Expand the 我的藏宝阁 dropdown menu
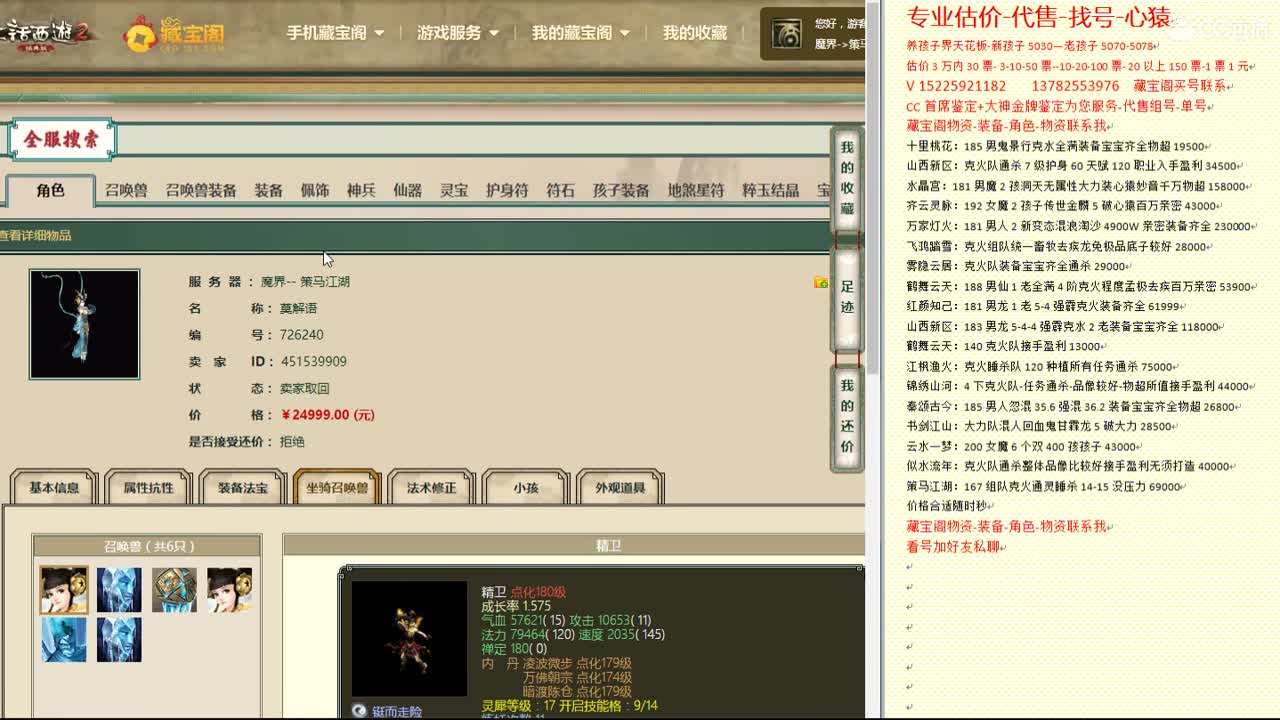This screenshot has width=1280, height=720. click(x=580, y=33)
